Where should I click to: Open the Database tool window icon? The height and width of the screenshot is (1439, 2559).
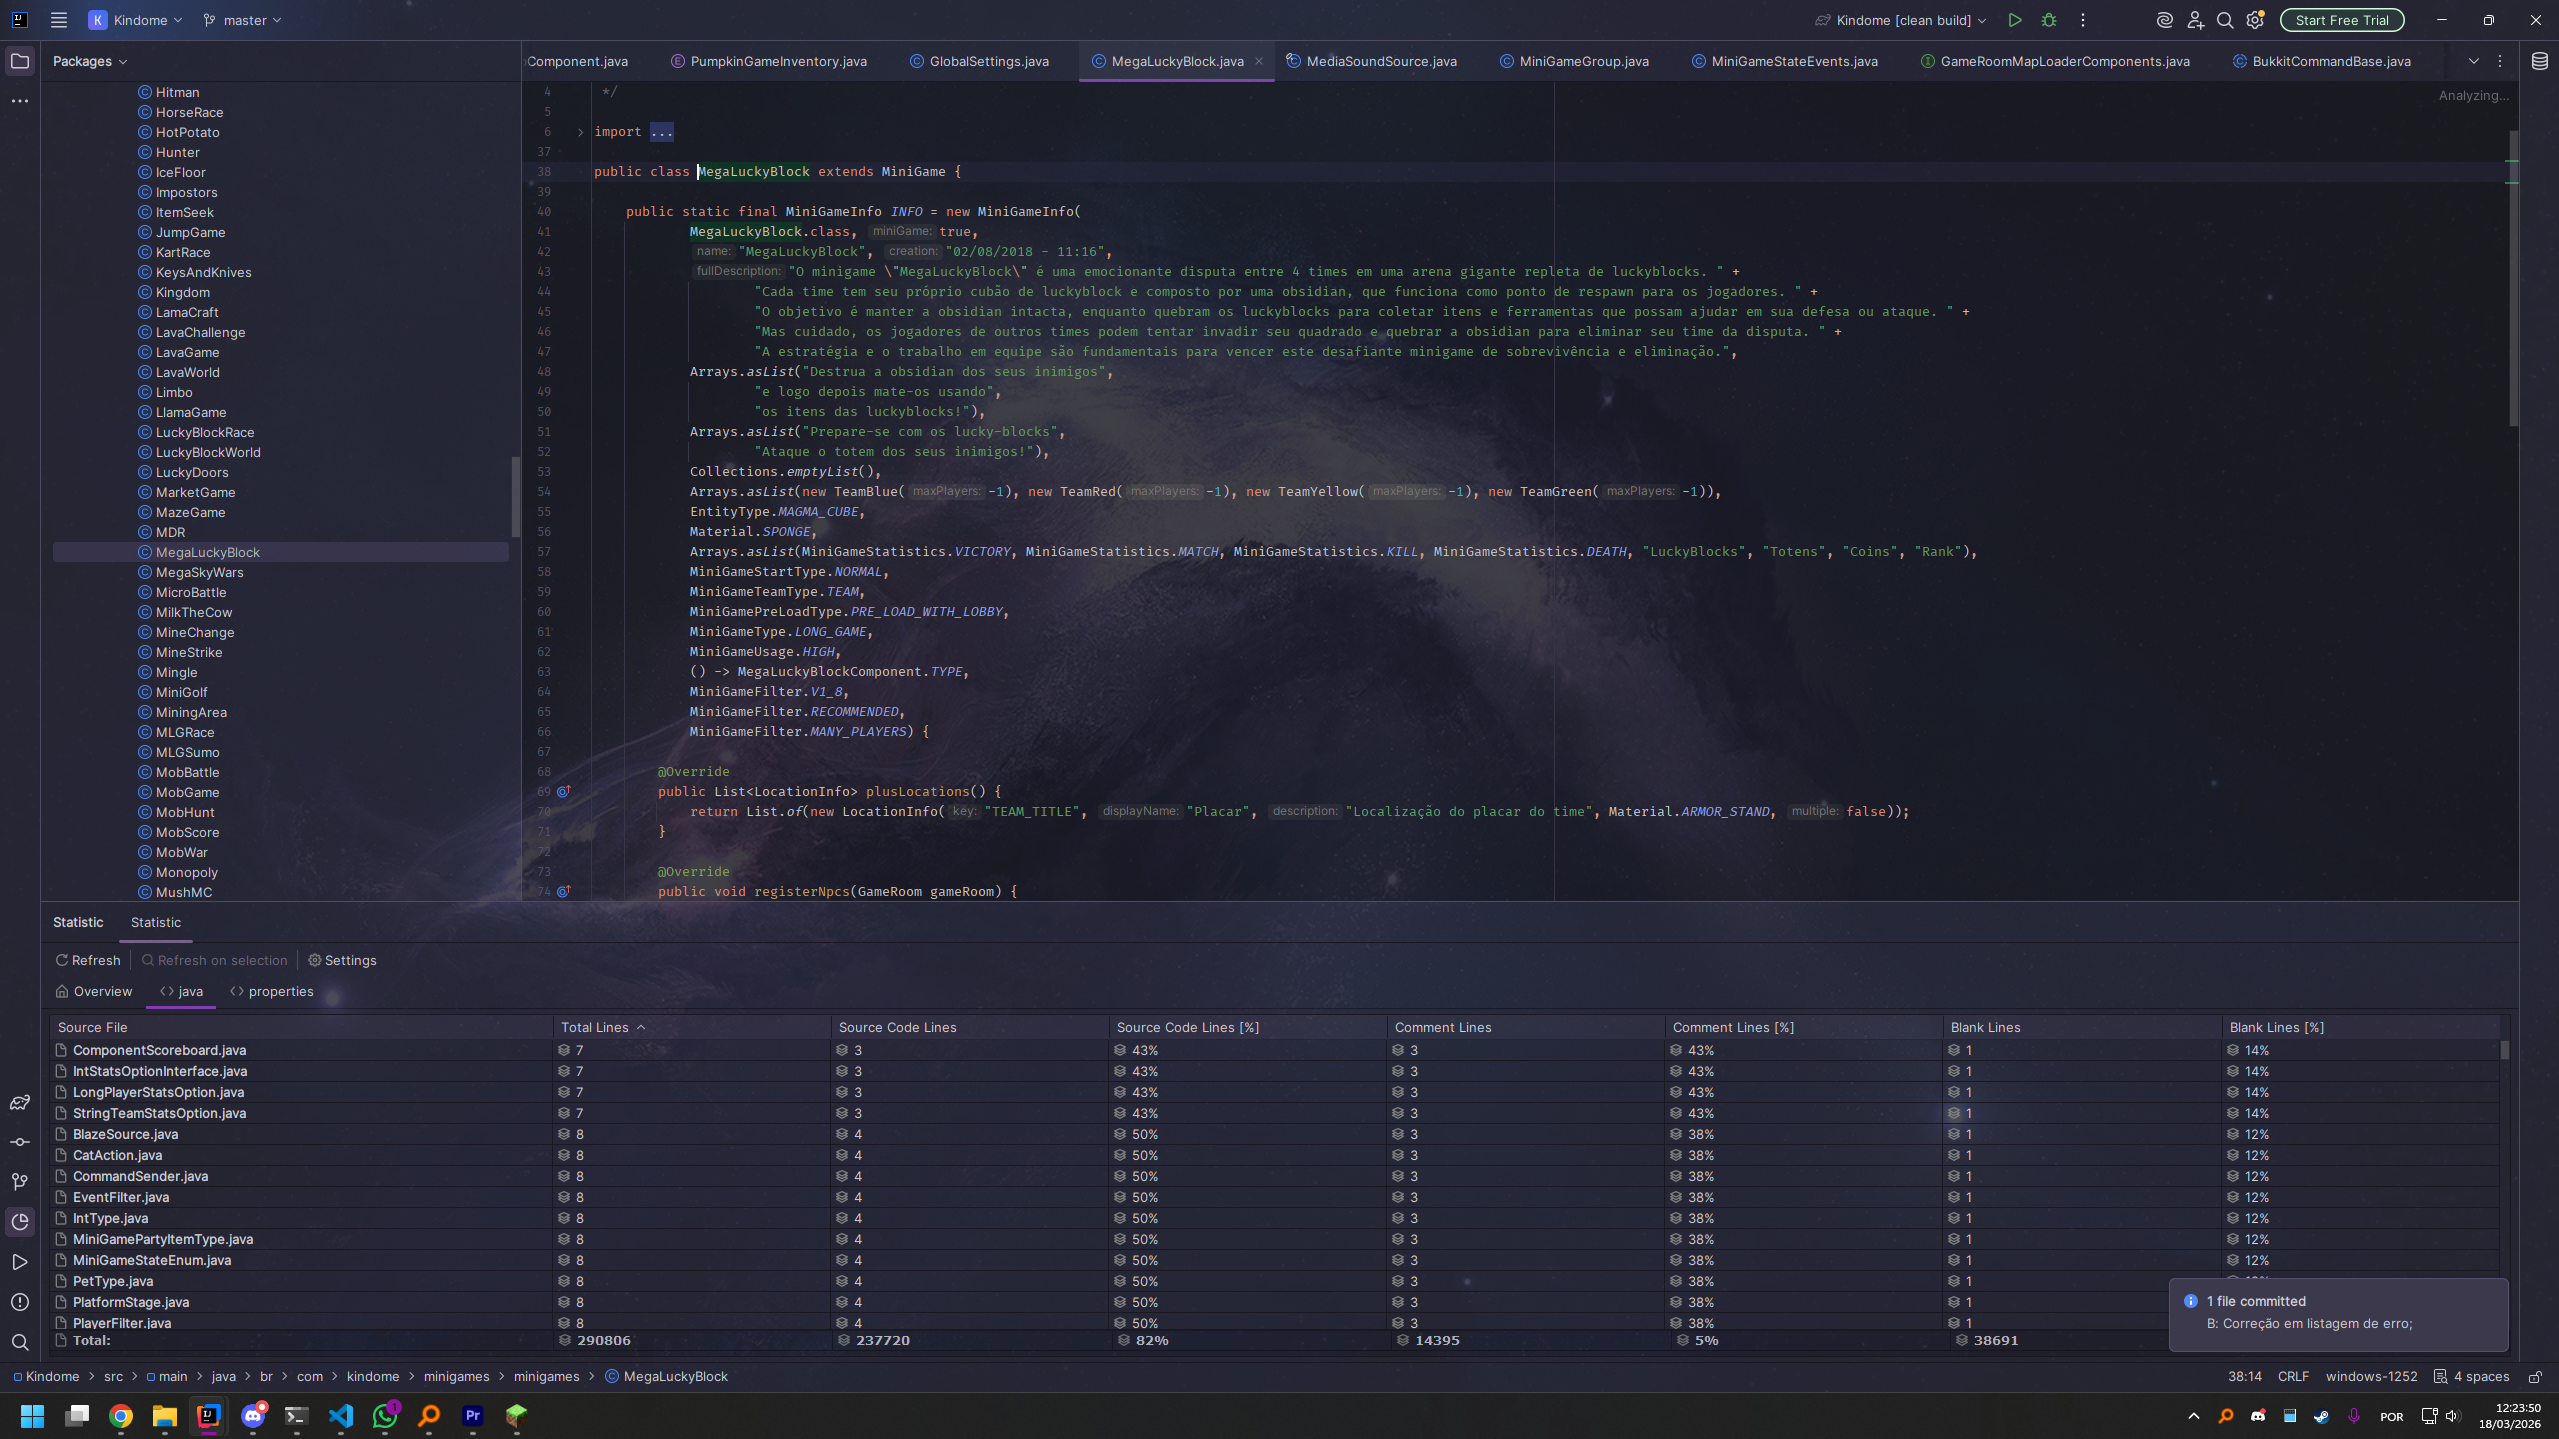2538,61
